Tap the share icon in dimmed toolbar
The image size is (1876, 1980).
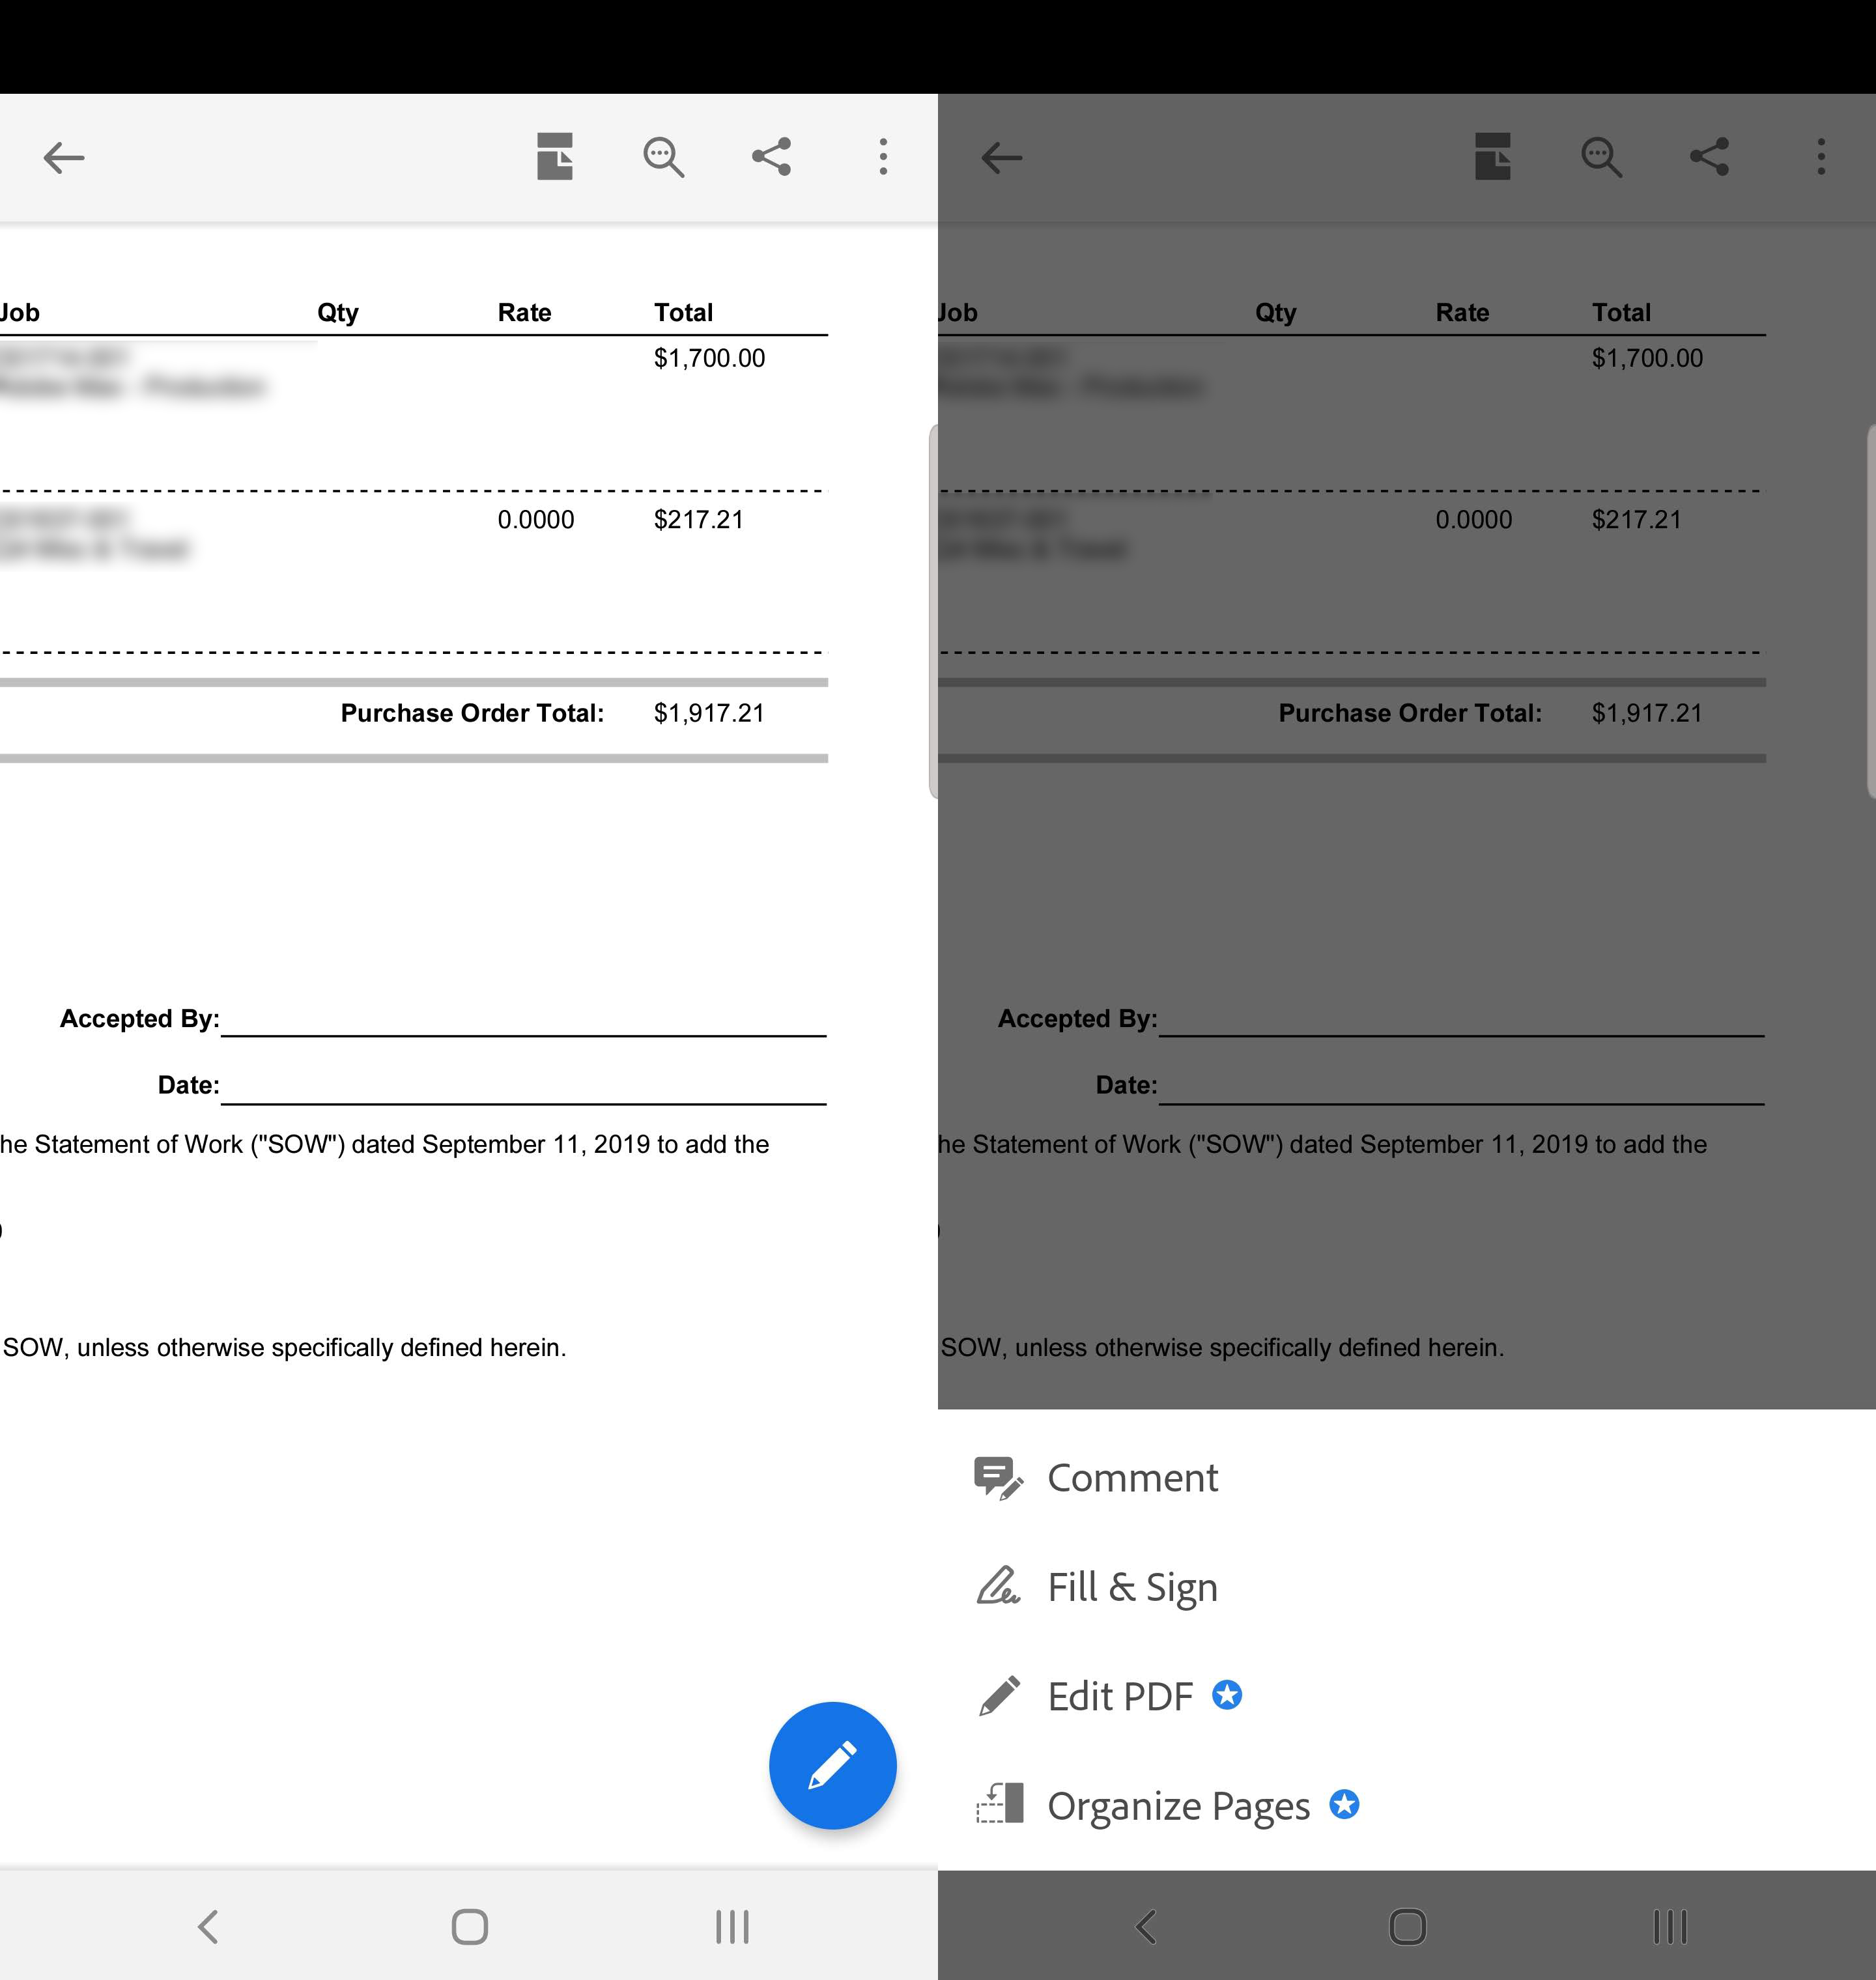1709,157
